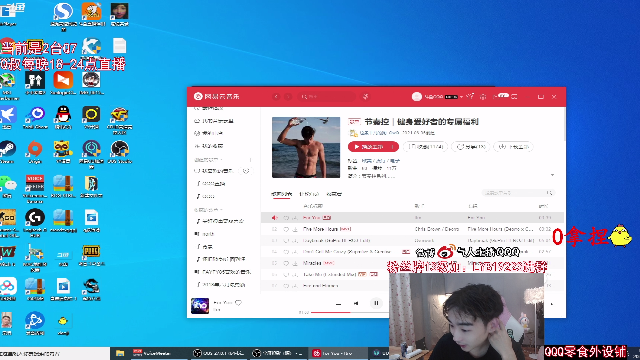Open now-playing album art thumbnail
640x360 pixels.
200,305
